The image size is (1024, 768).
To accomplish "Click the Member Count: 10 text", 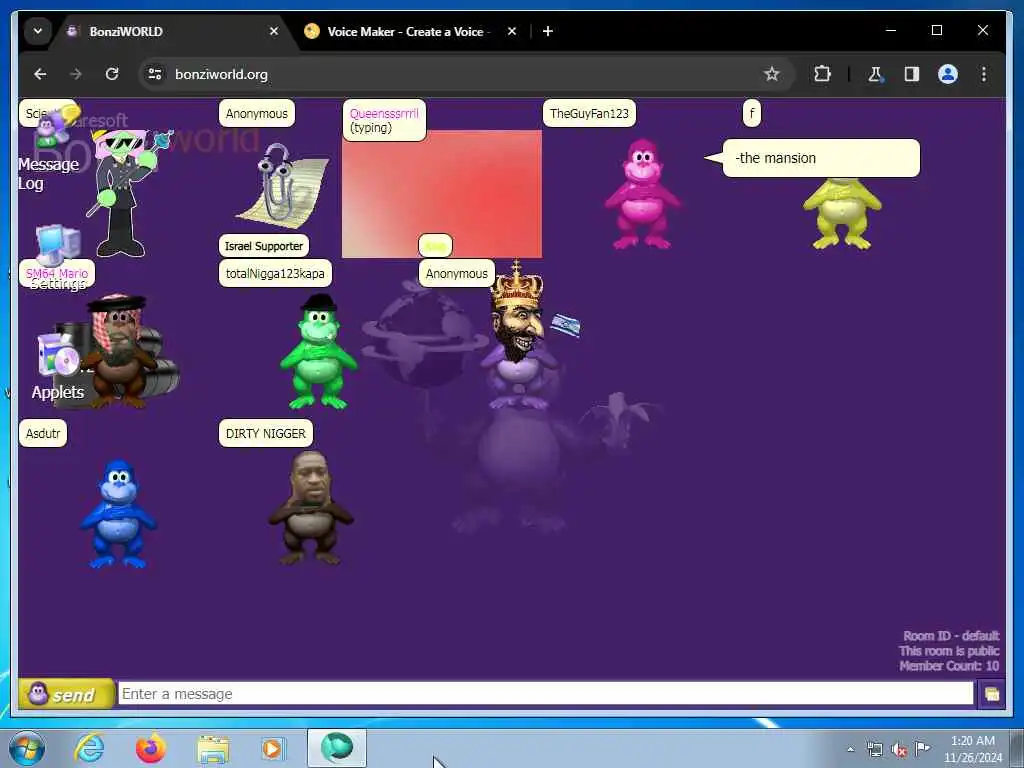I will coord(949,665).
